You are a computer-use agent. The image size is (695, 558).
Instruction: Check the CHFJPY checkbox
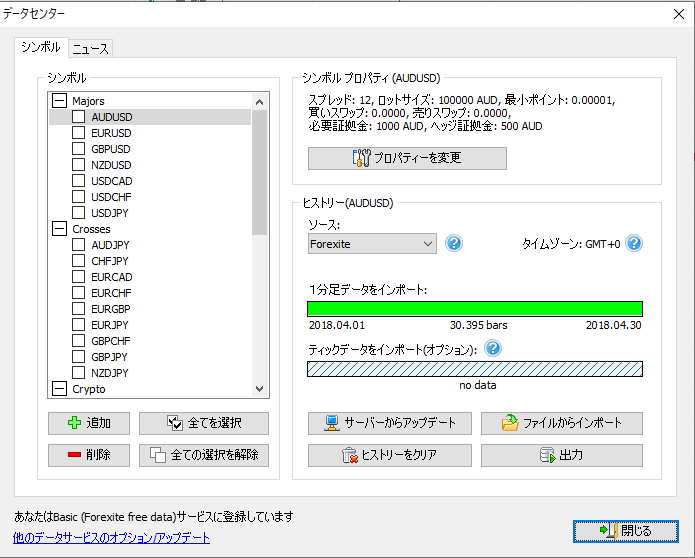pos(78,261)
